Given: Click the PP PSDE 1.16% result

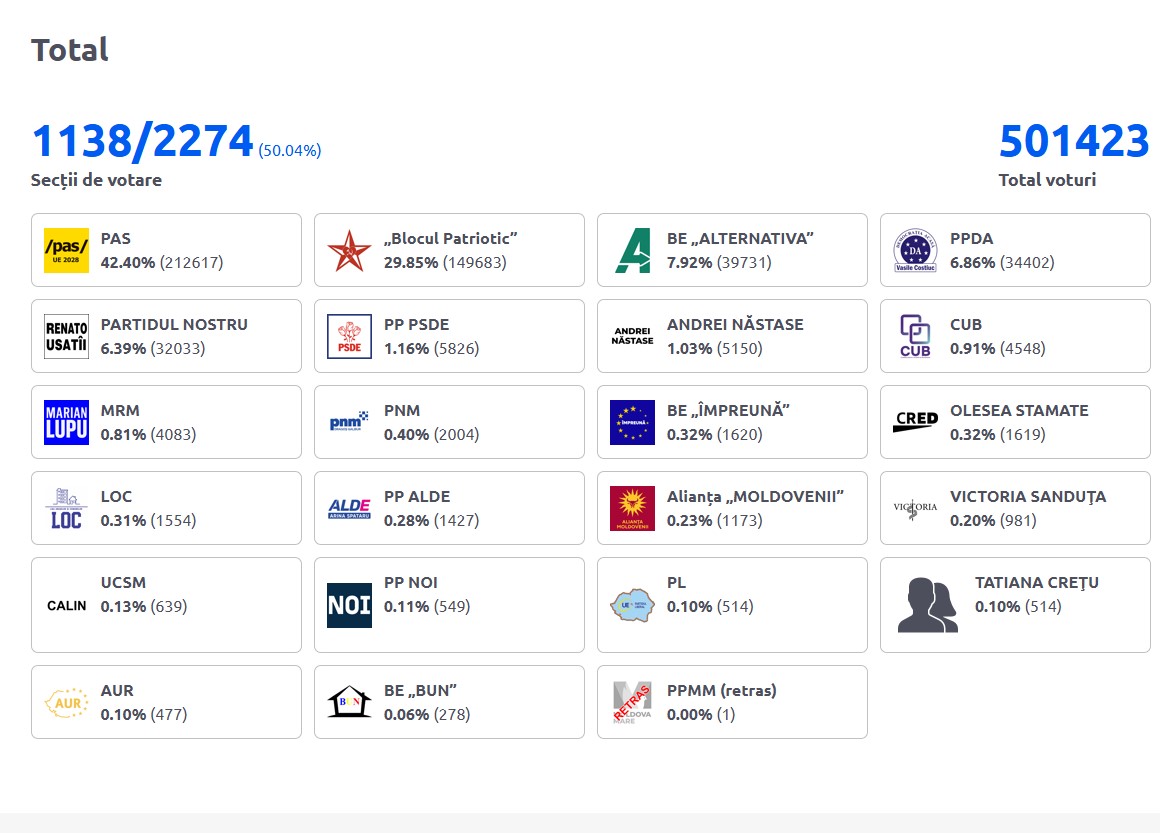Looking at the screenshot, I should [431, 348].
